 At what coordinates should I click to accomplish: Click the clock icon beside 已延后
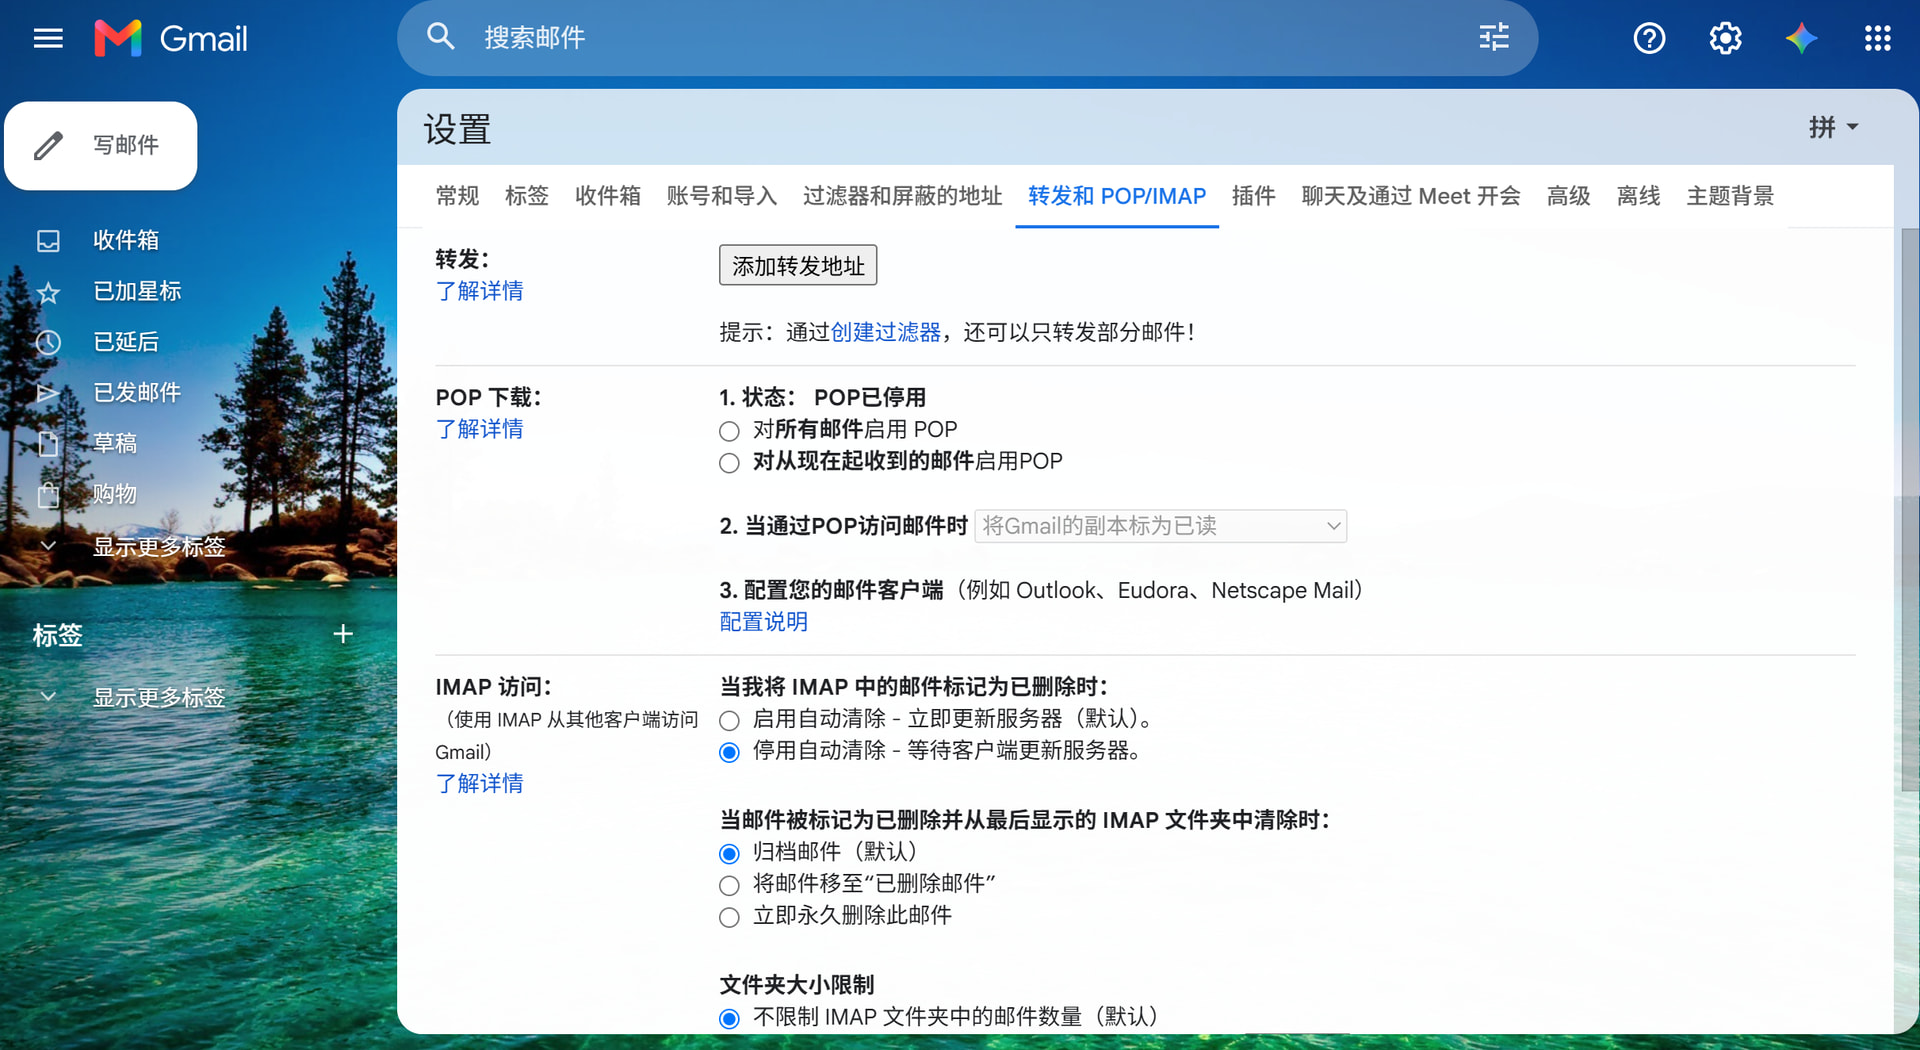pos(48,343)
